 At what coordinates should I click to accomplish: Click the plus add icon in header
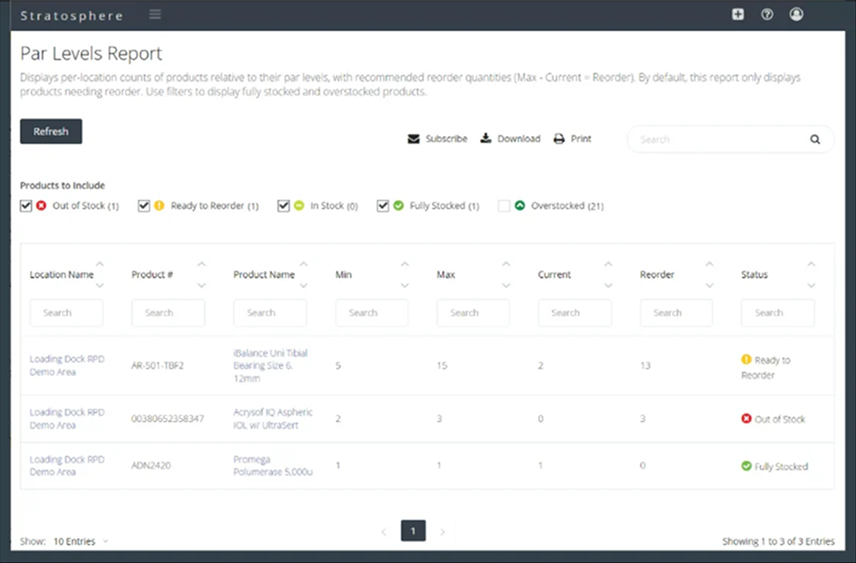point(738,15)
